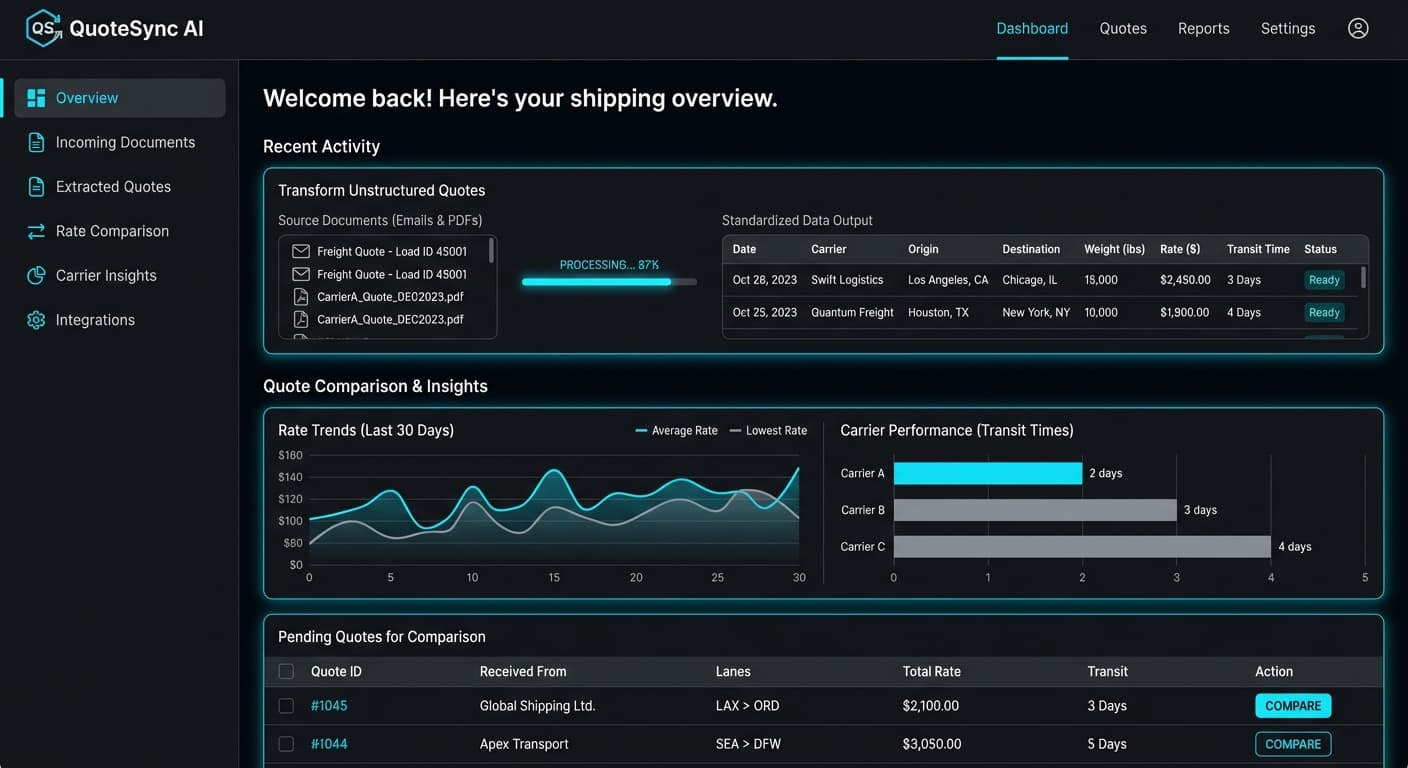Switch to the Quotes tab

pyautogui.click(x=1122, y=28)
